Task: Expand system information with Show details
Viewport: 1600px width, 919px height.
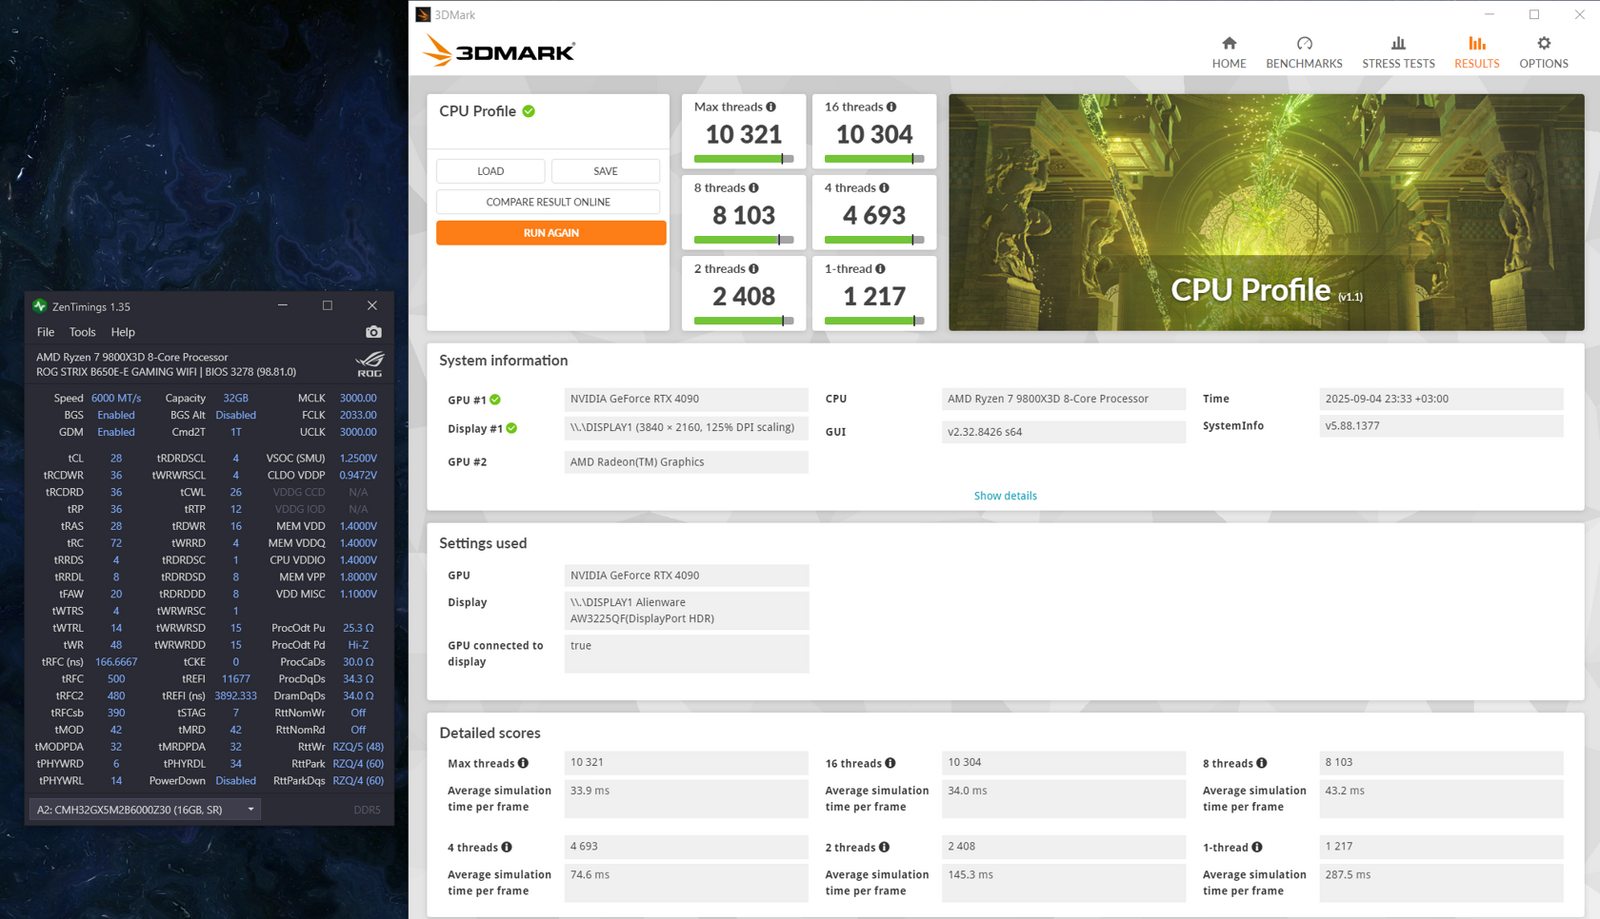Action: [x=1005, y=496]
